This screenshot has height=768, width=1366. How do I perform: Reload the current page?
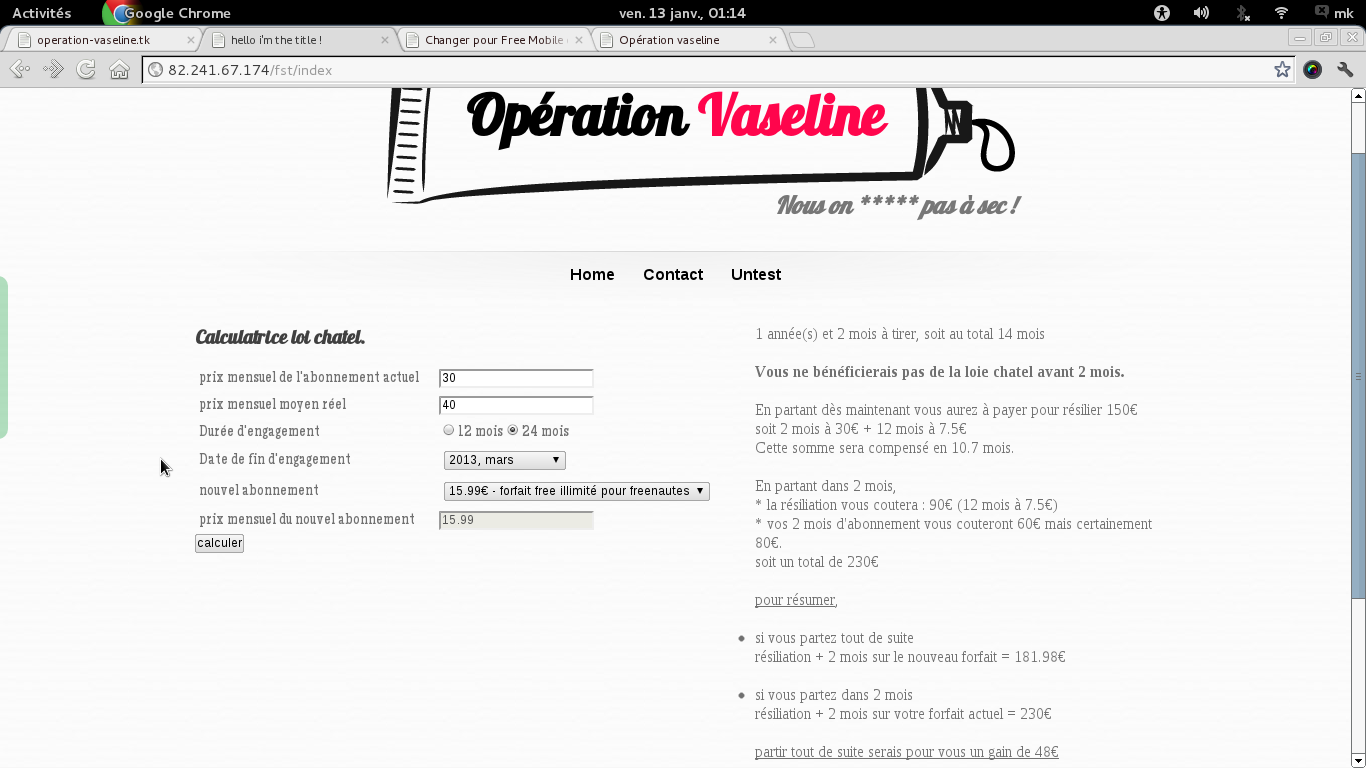tap(86, 69)
